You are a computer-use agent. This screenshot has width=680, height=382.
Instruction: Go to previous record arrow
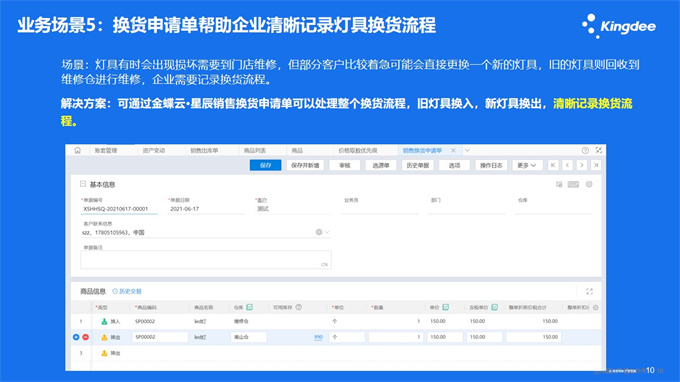tap(567, 165)
